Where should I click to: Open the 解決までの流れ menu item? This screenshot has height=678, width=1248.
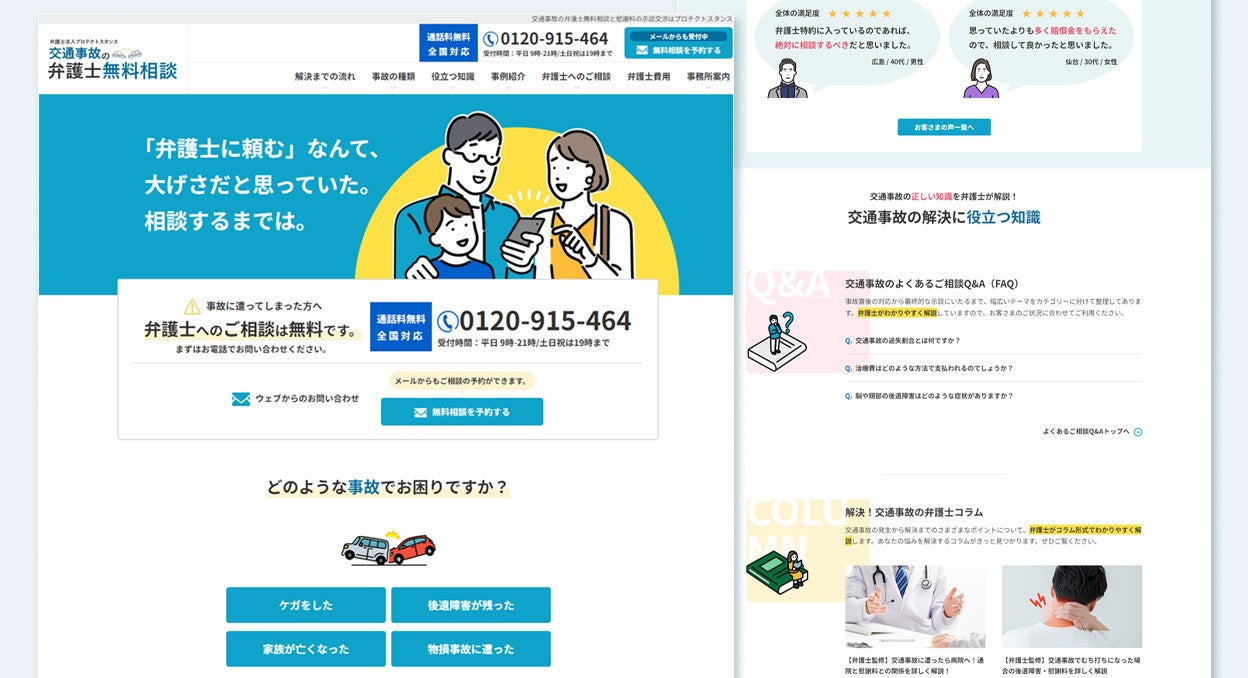click(x=325, y=77)
